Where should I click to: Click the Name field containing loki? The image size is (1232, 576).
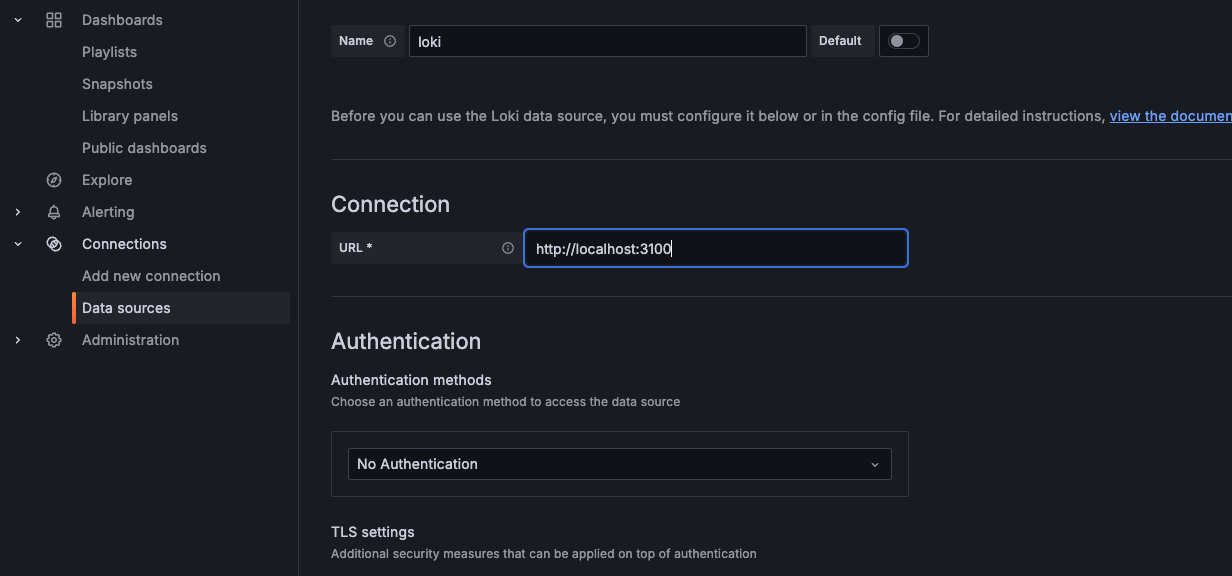point(608,41)
